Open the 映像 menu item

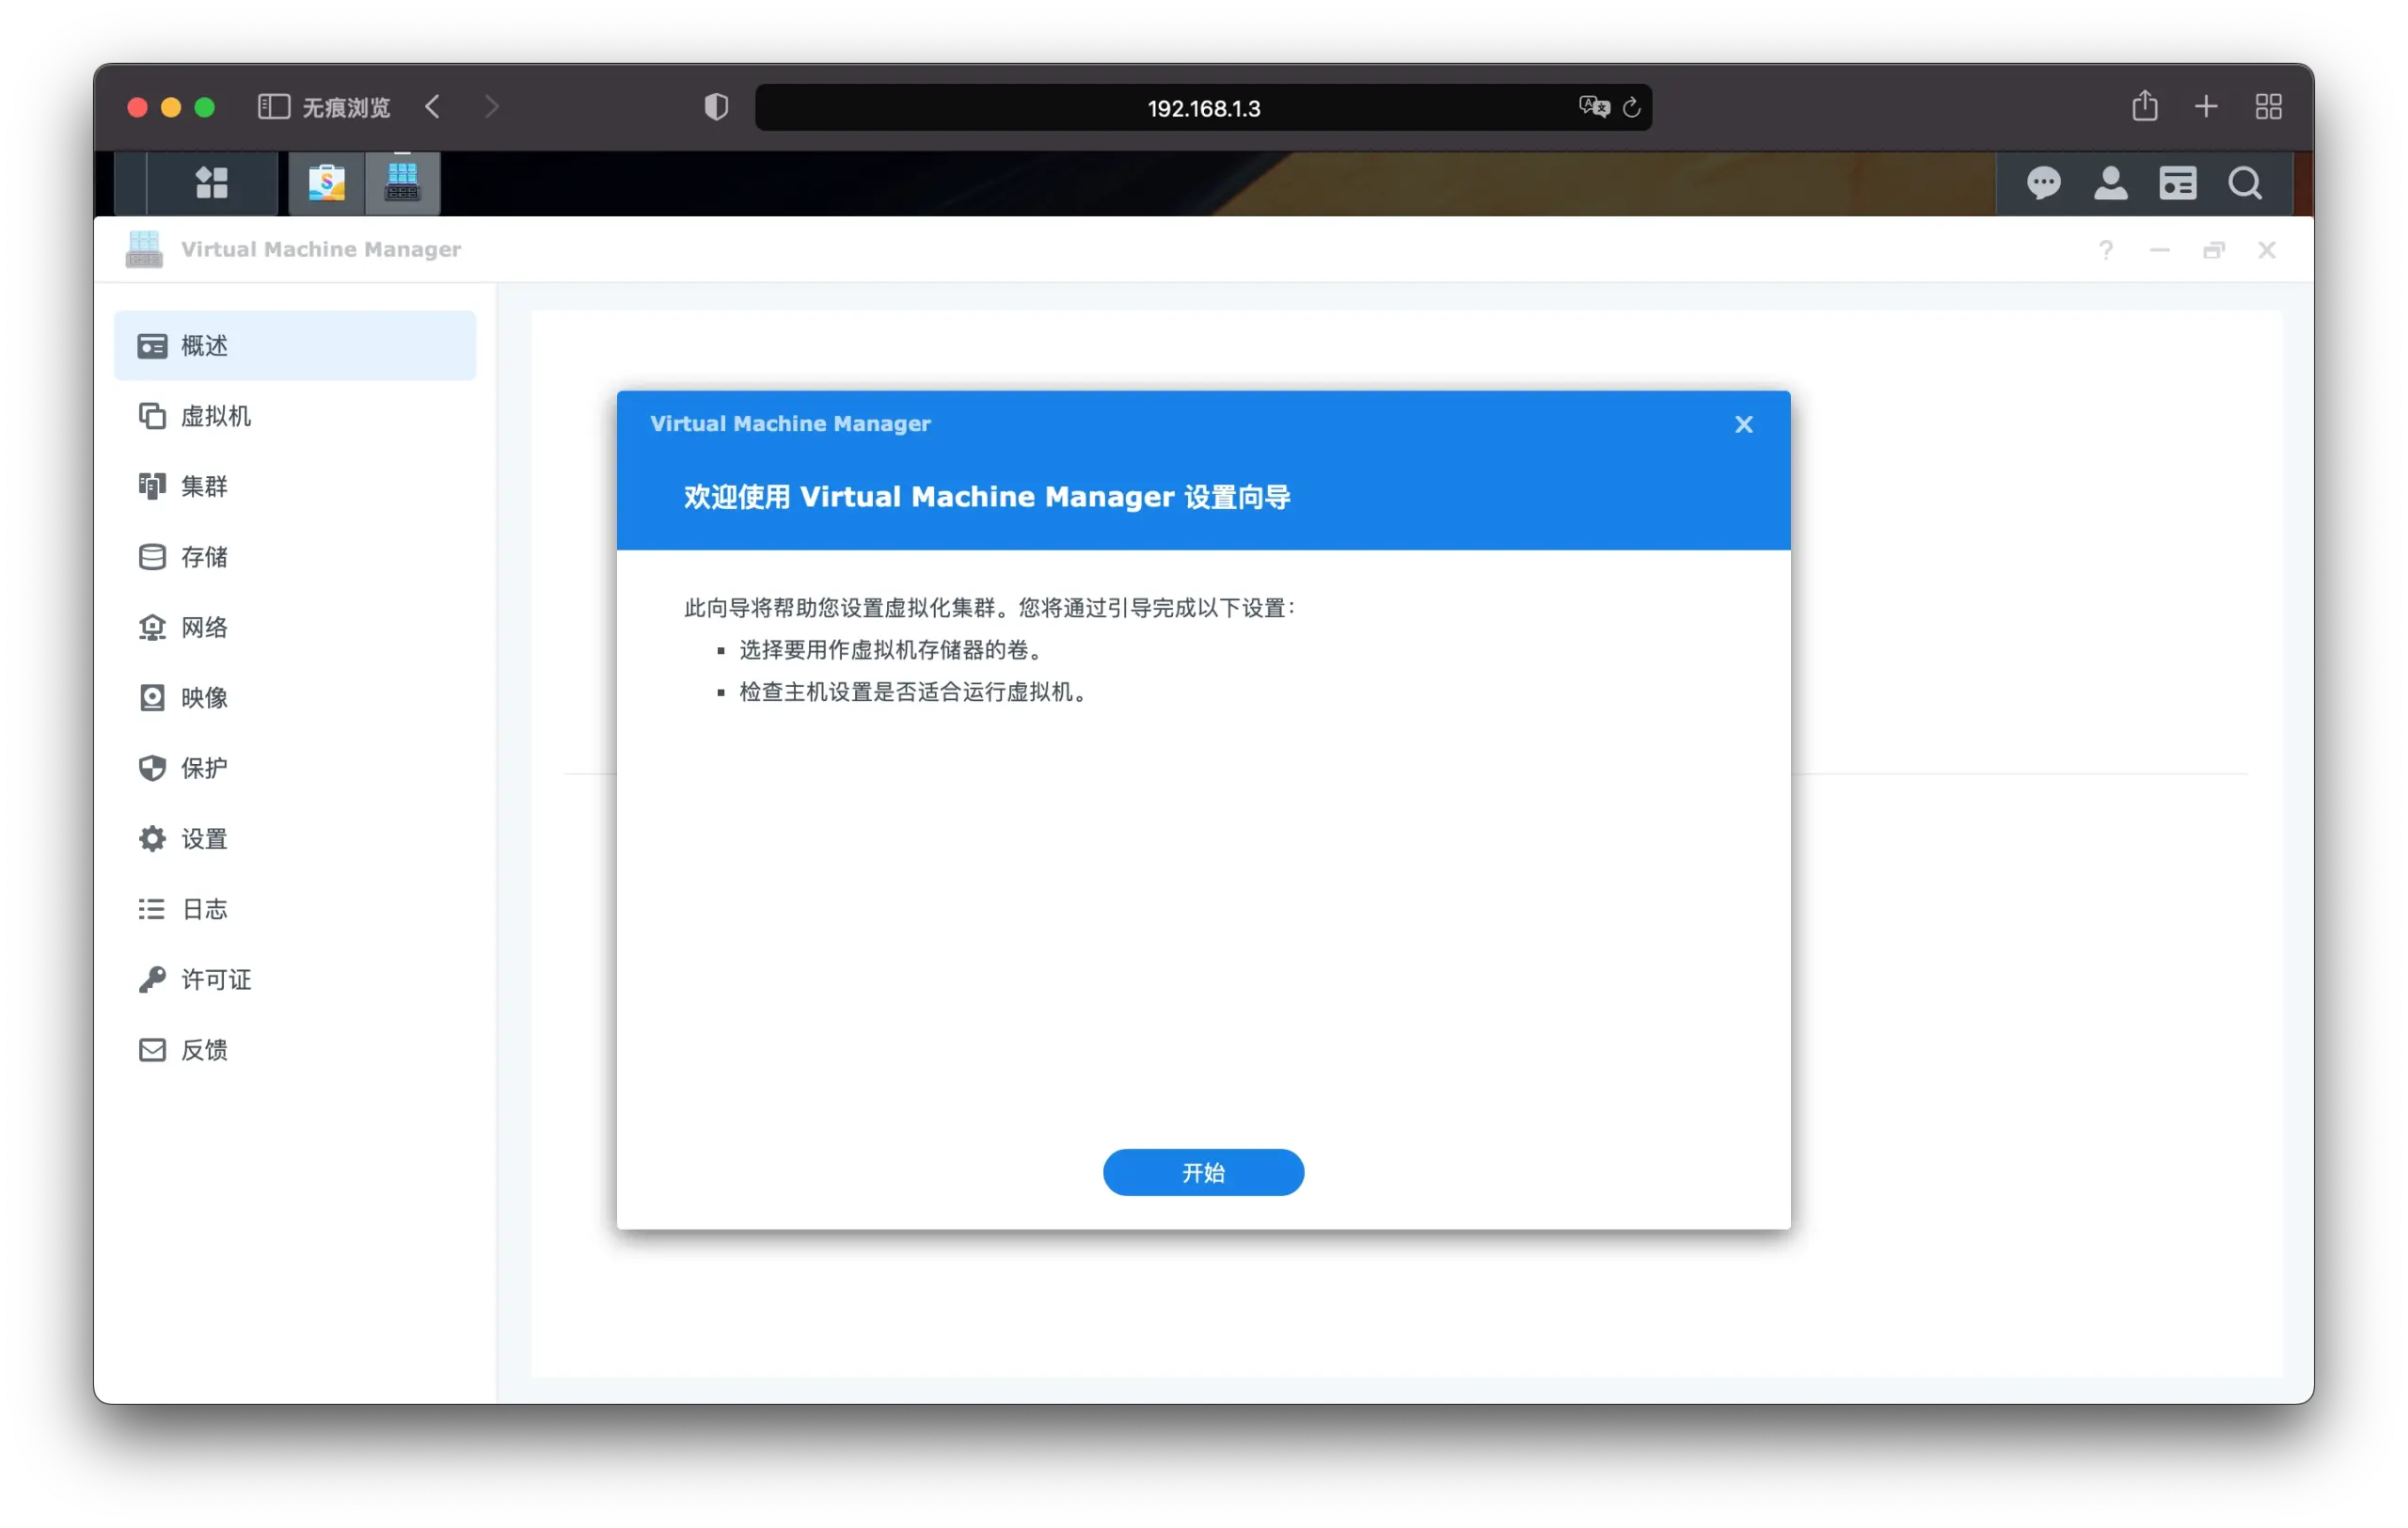point(295,698)
